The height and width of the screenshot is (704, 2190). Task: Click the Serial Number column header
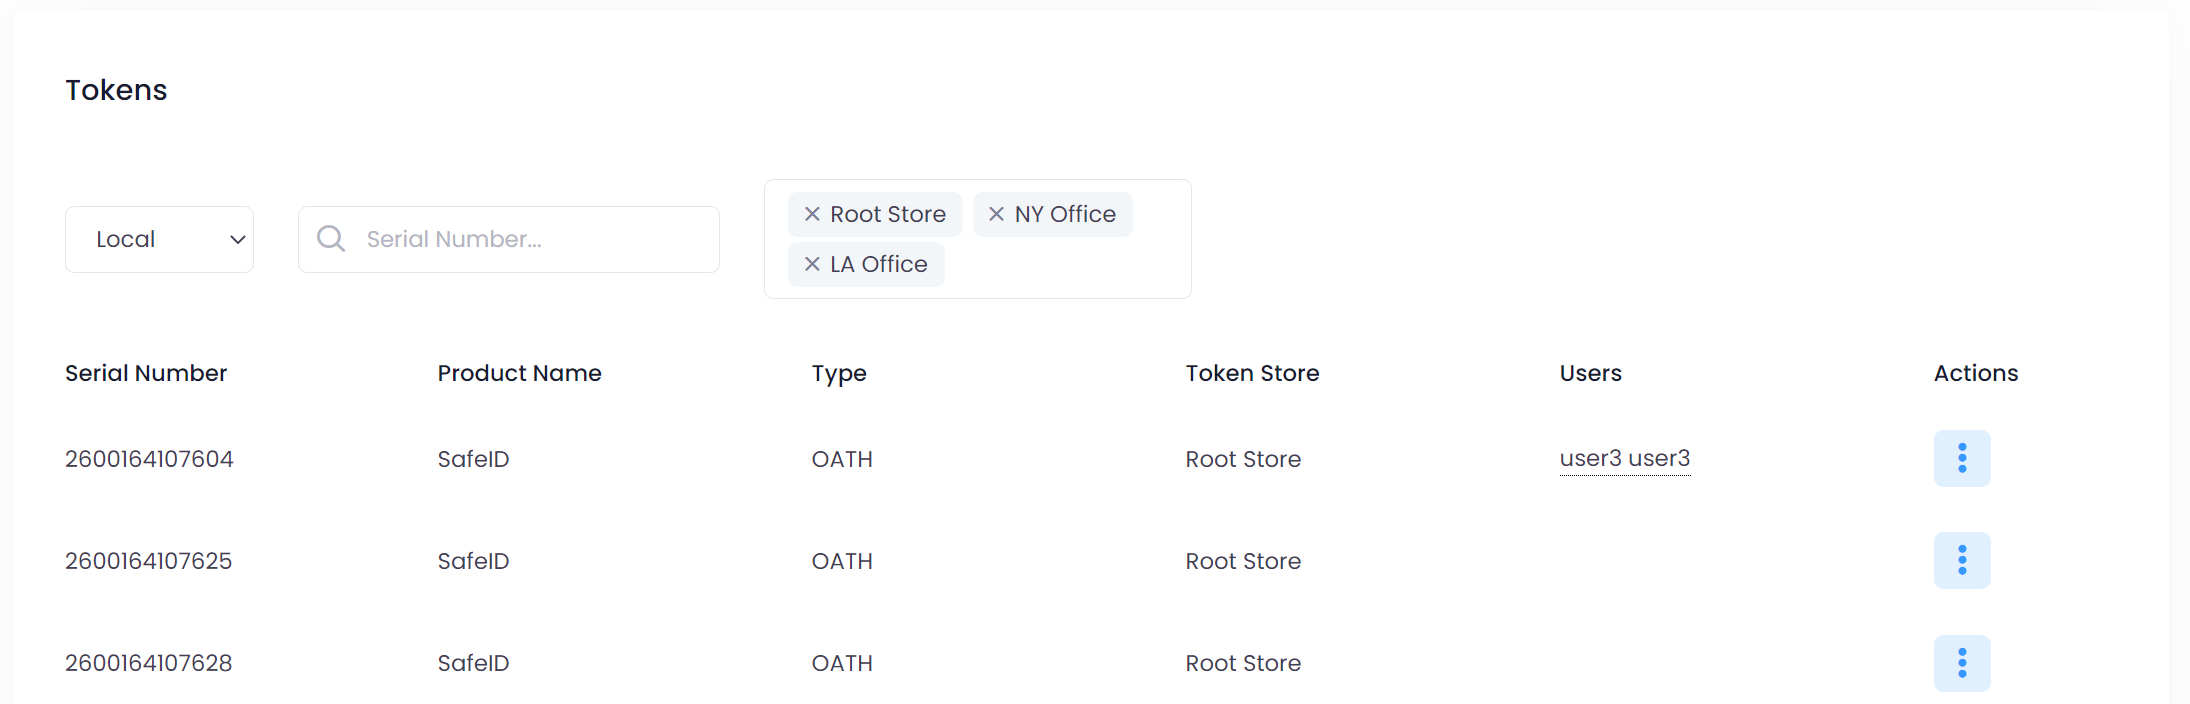click(x=146, y=373)
